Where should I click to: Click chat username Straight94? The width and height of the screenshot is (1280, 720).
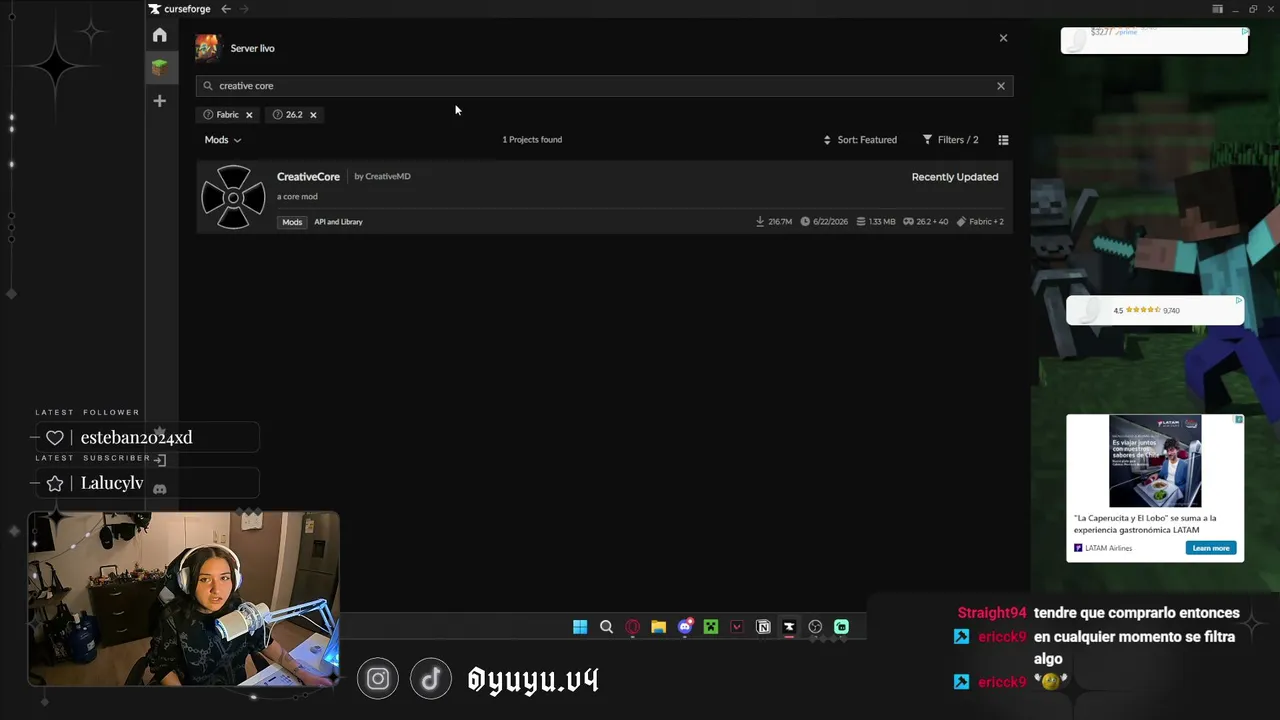click(992, 613)
